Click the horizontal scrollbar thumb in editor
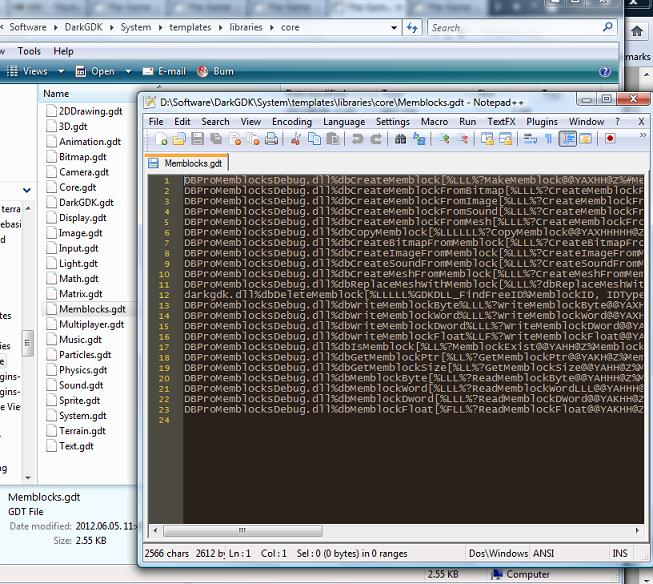This screenshot has height=584, width=653. (243, 531)
